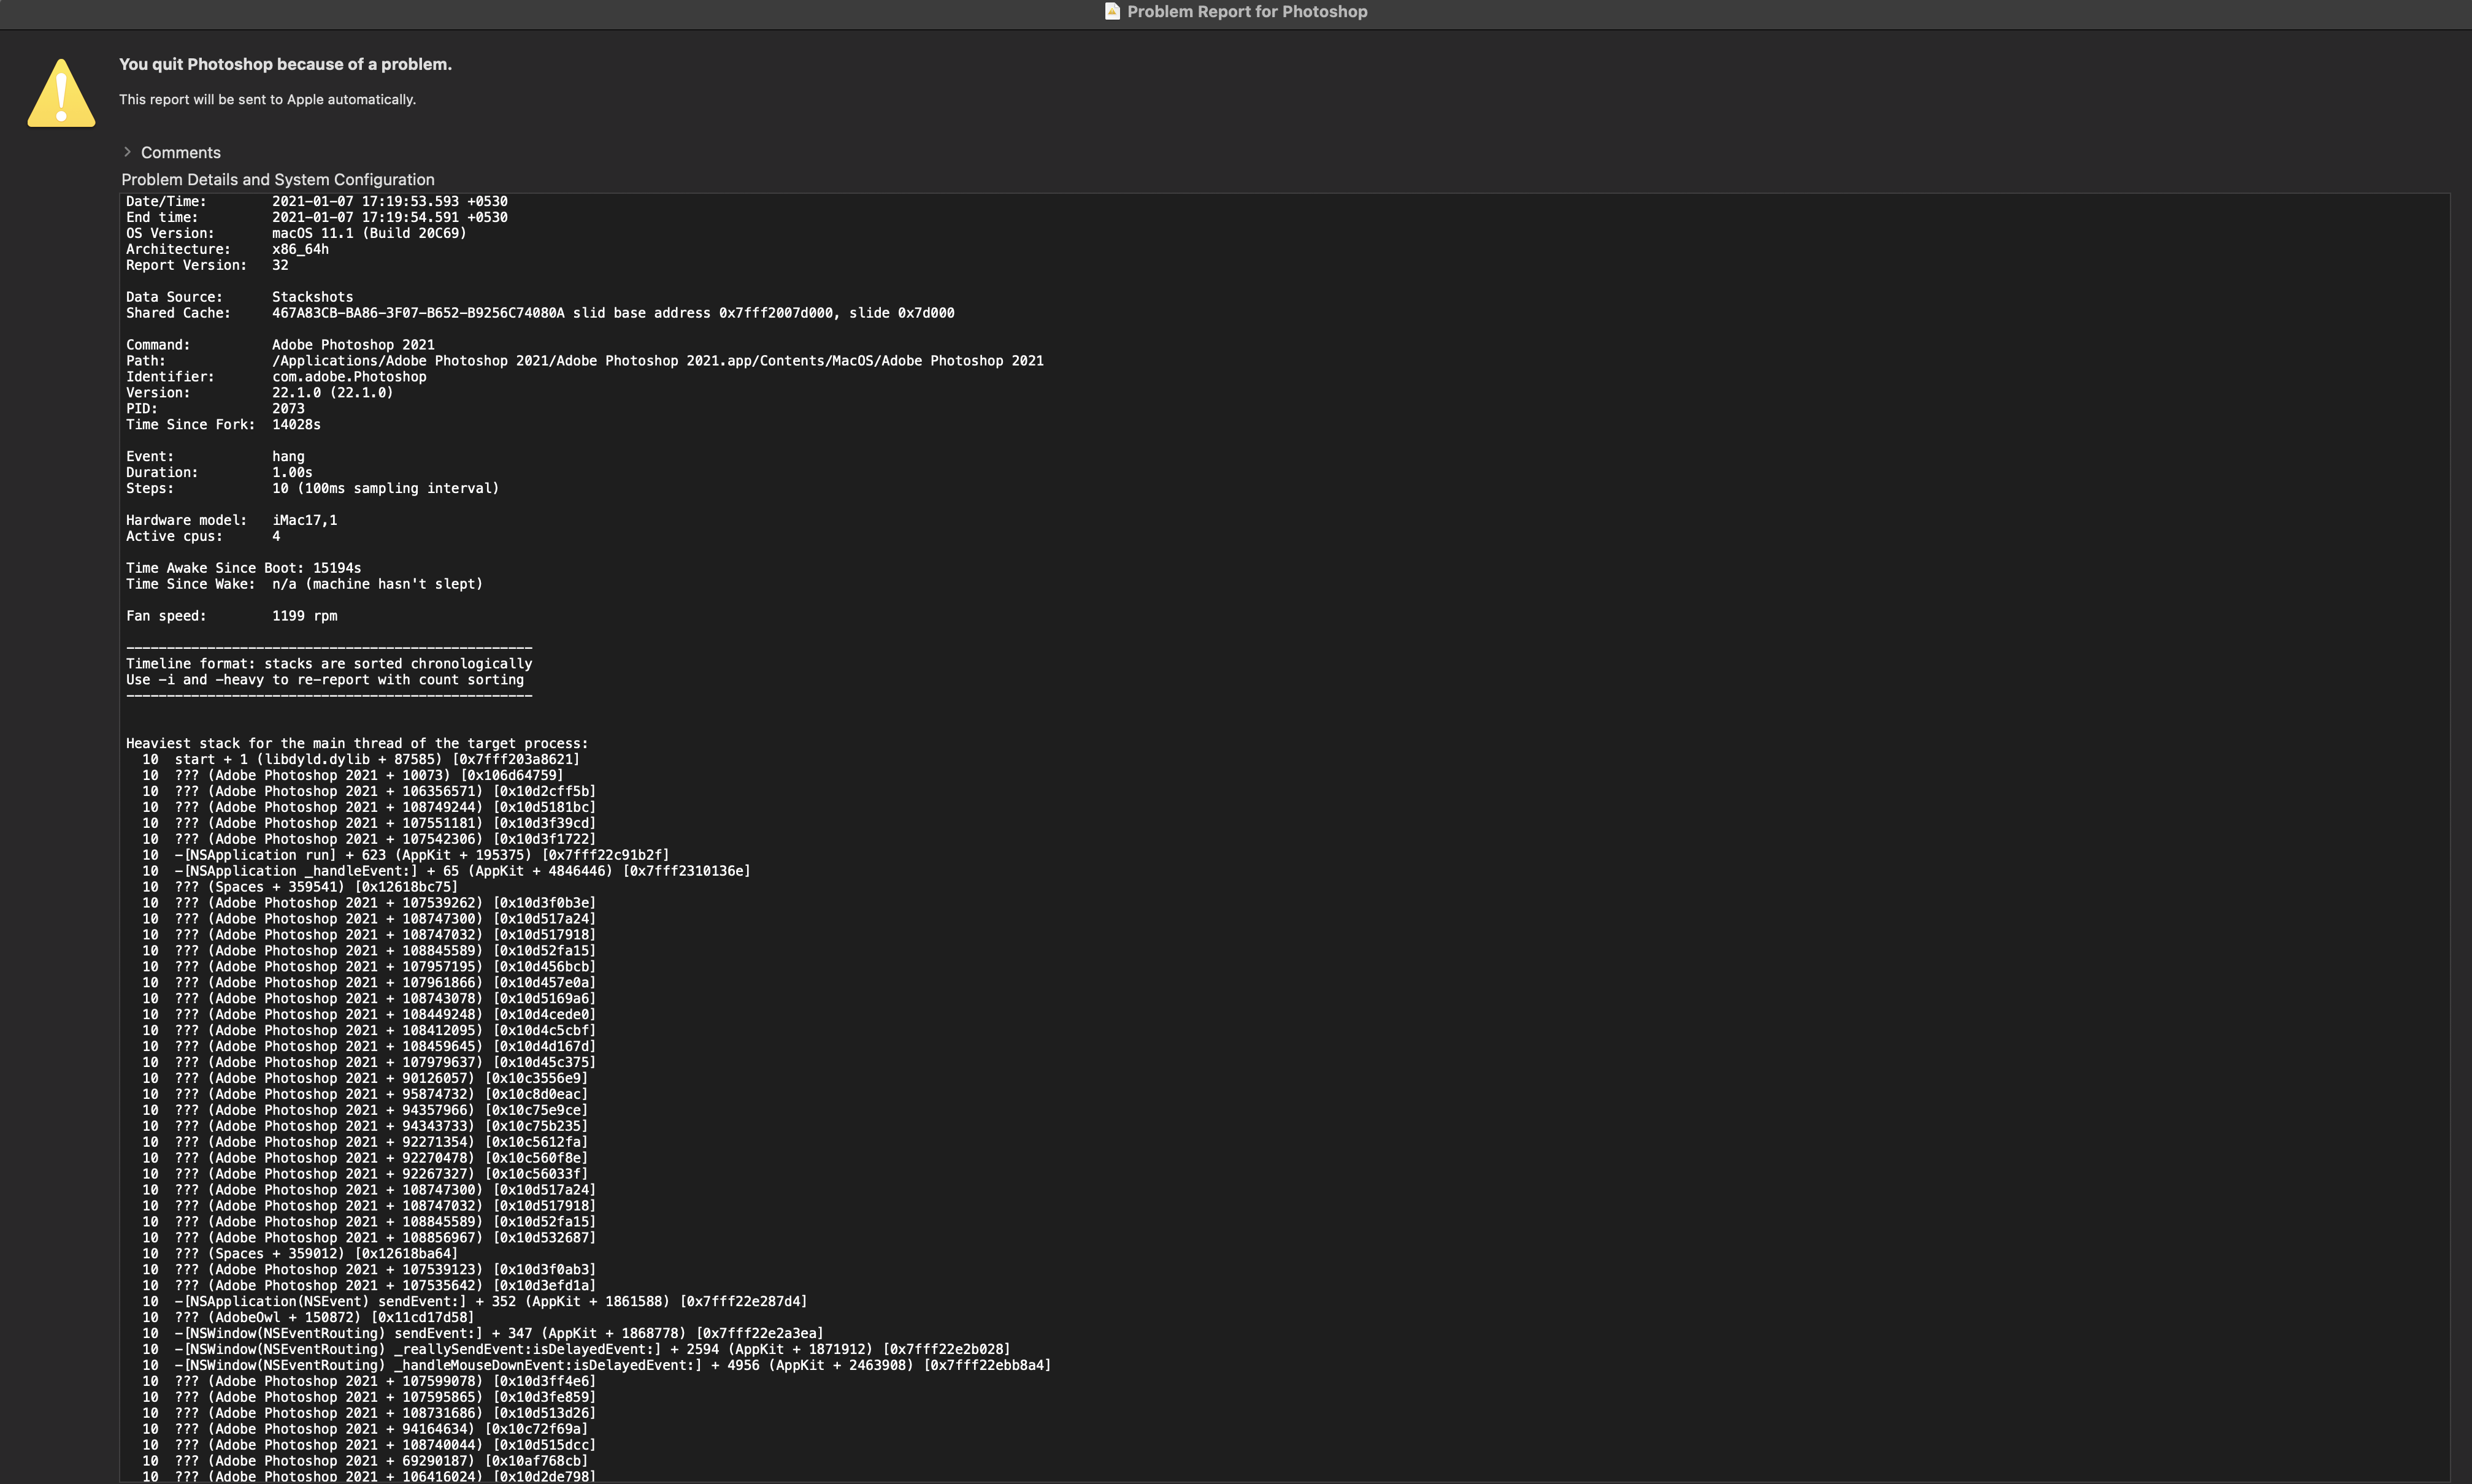Viewport: 2472px width, 1484px height.
Task: Click the Time Since Wake 'machine hasn't slept' line
Action: [x=304, y=584]
